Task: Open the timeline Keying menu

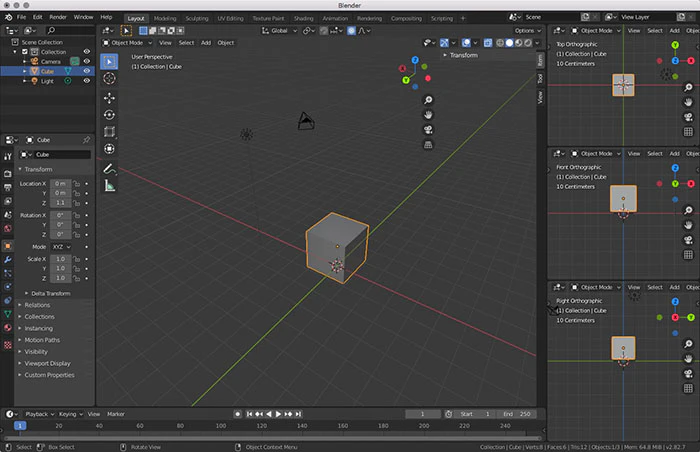Action: pos(71,414)
